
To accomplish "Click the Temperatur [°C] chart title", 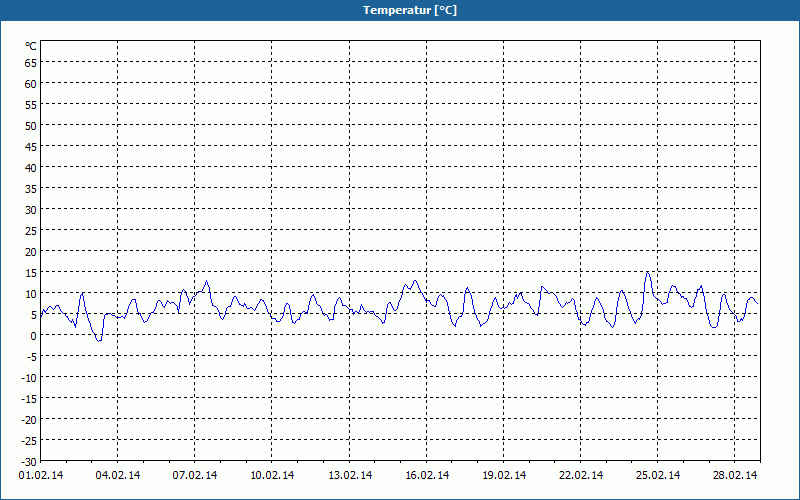I will tap(410, 10).
